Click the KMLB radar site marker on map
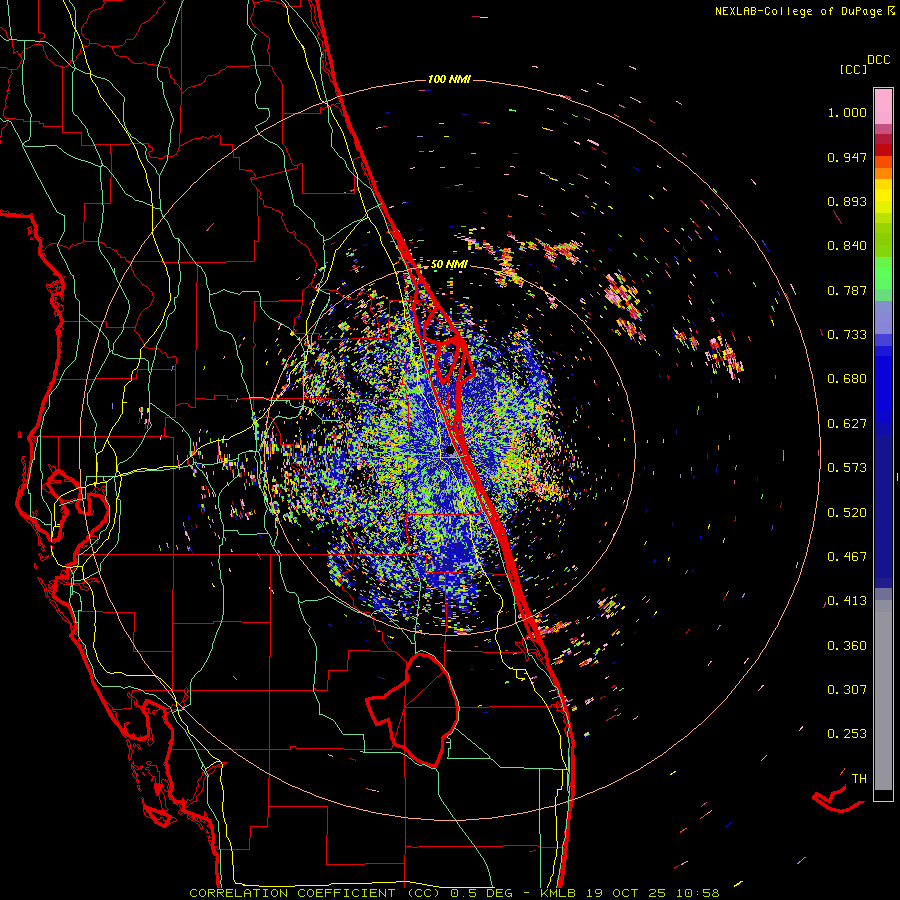Viewport: 900px width, 900px height. click(x=451, y=452)
